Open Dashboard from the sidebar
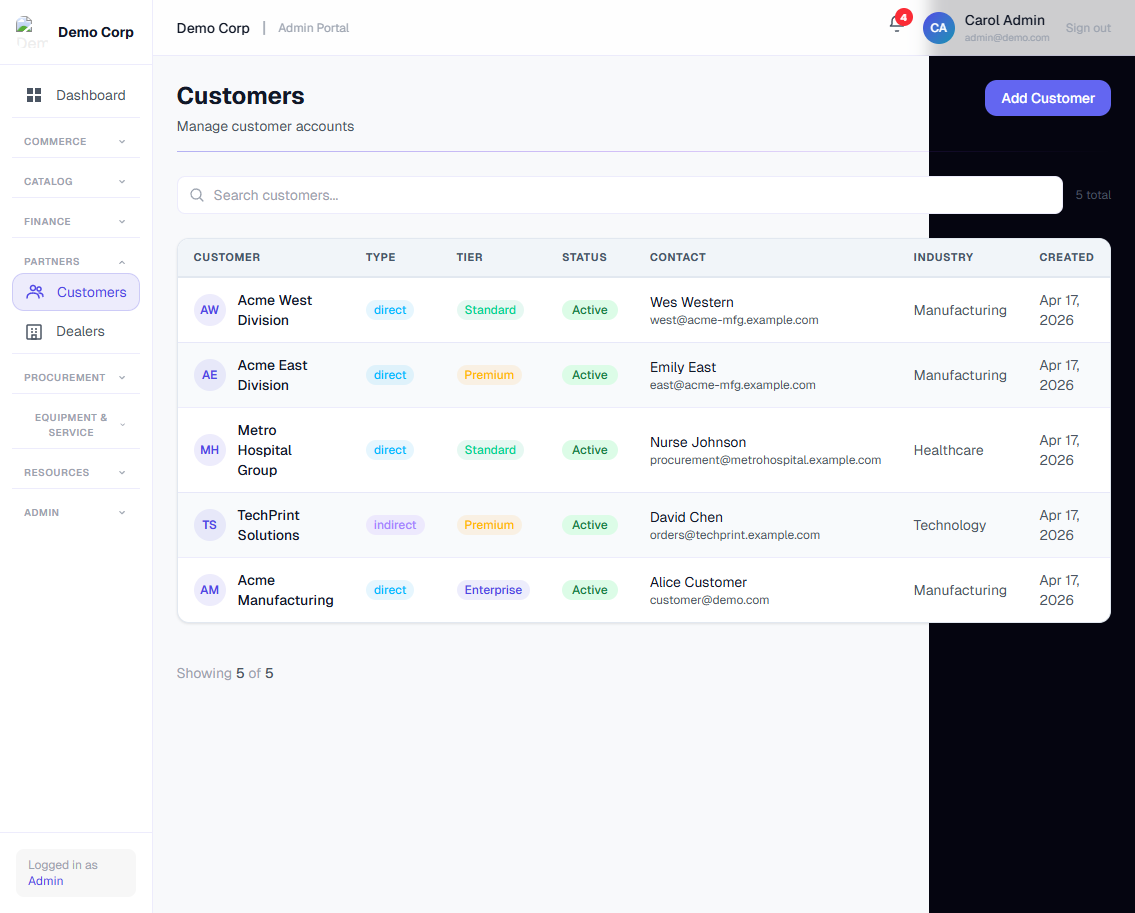The image size is (1135, 913). tap(75, 95)
